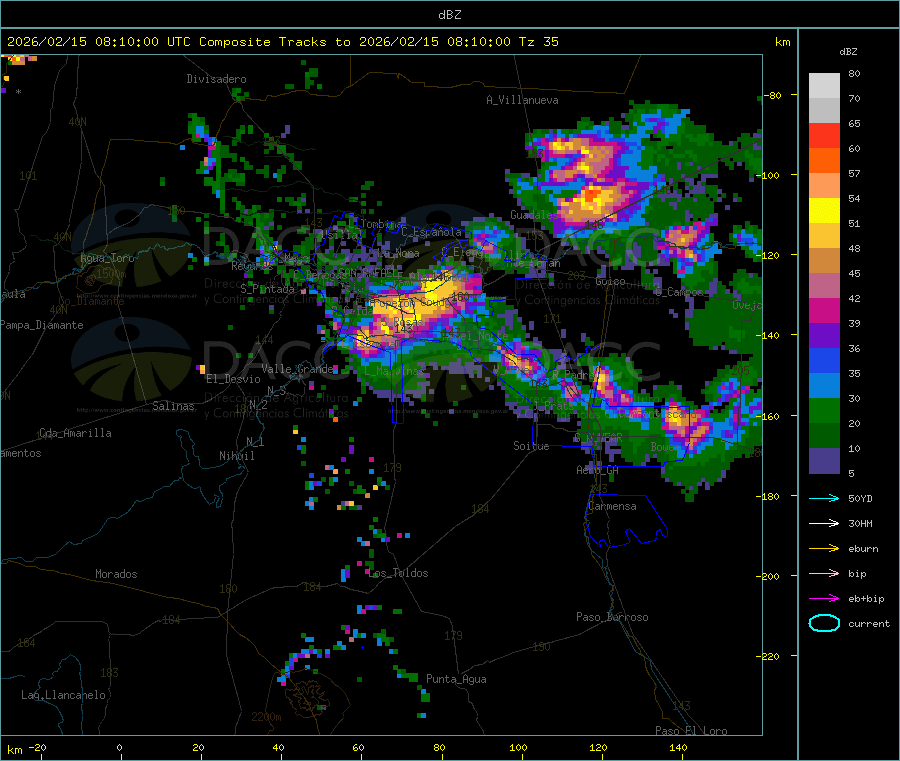The height and width of the screenshot is (761, 900).
Task: Click the 'Goico' map label
Action: pyautogui.click(x=610, y=282)
